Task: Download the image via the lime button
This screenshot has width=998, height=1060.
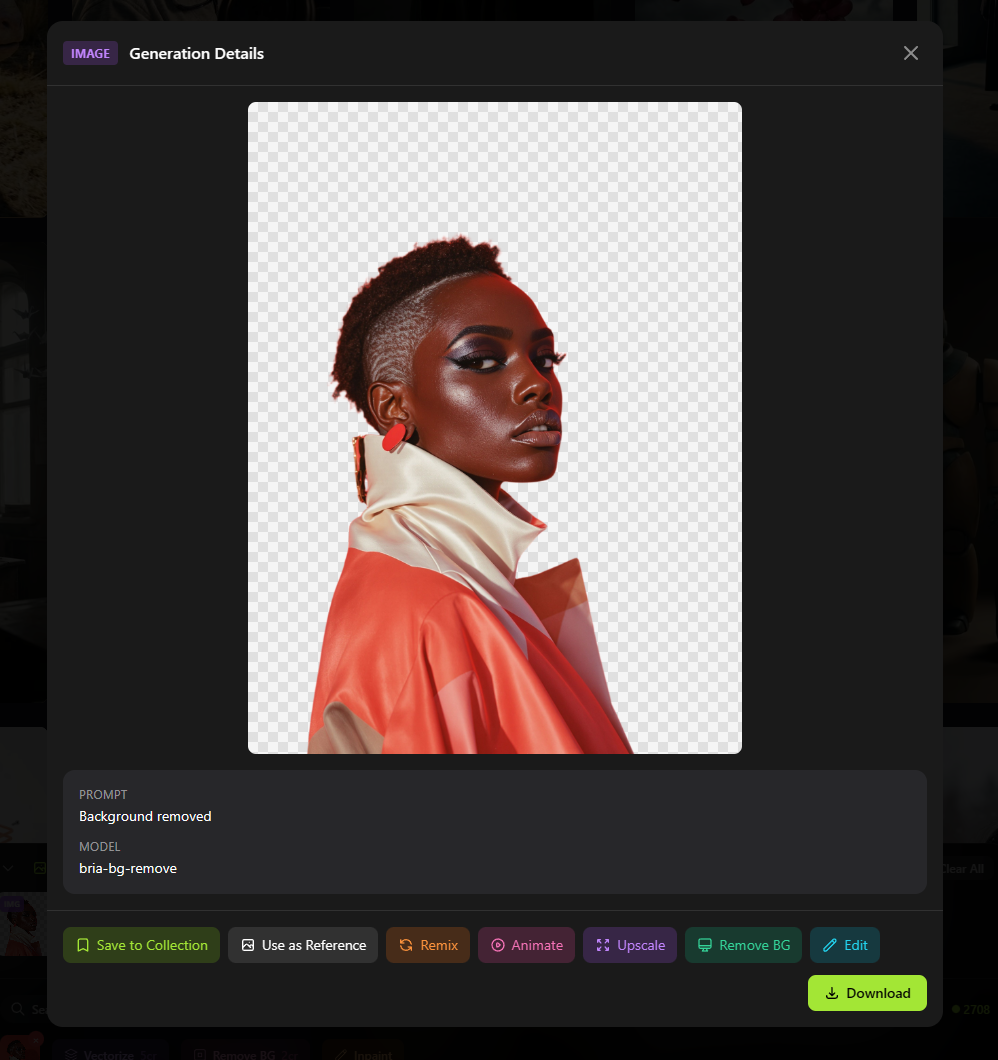Action: pos(867,993)
